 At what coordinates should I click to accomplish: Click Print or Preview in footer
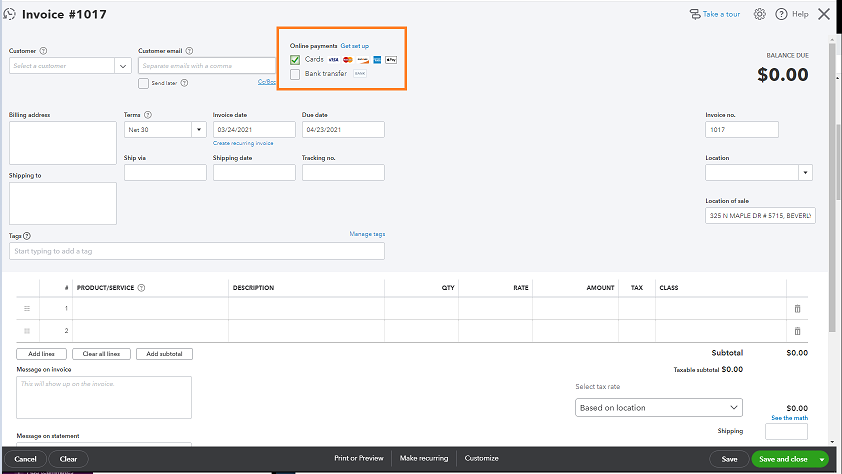pyautogui.click(x=359, y=458)
